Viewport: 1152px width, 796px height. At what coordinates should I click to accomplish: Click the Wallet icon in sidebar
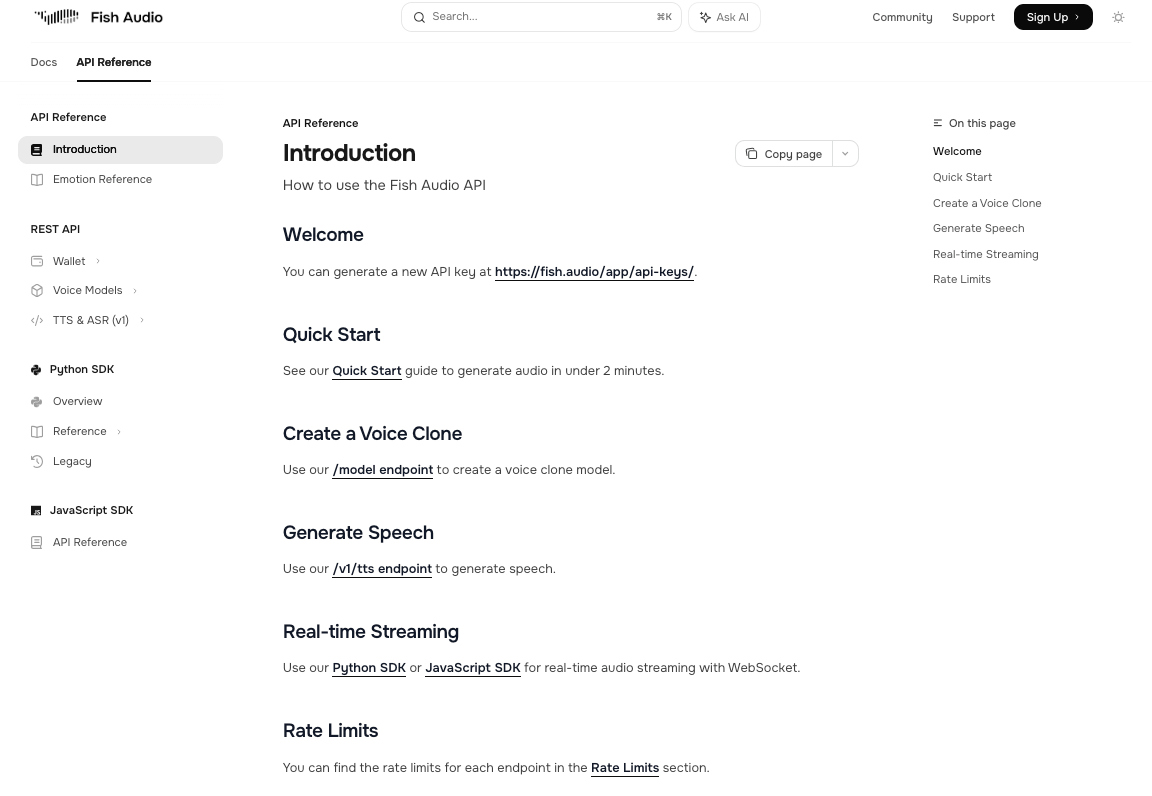click(x=37, y=261)
